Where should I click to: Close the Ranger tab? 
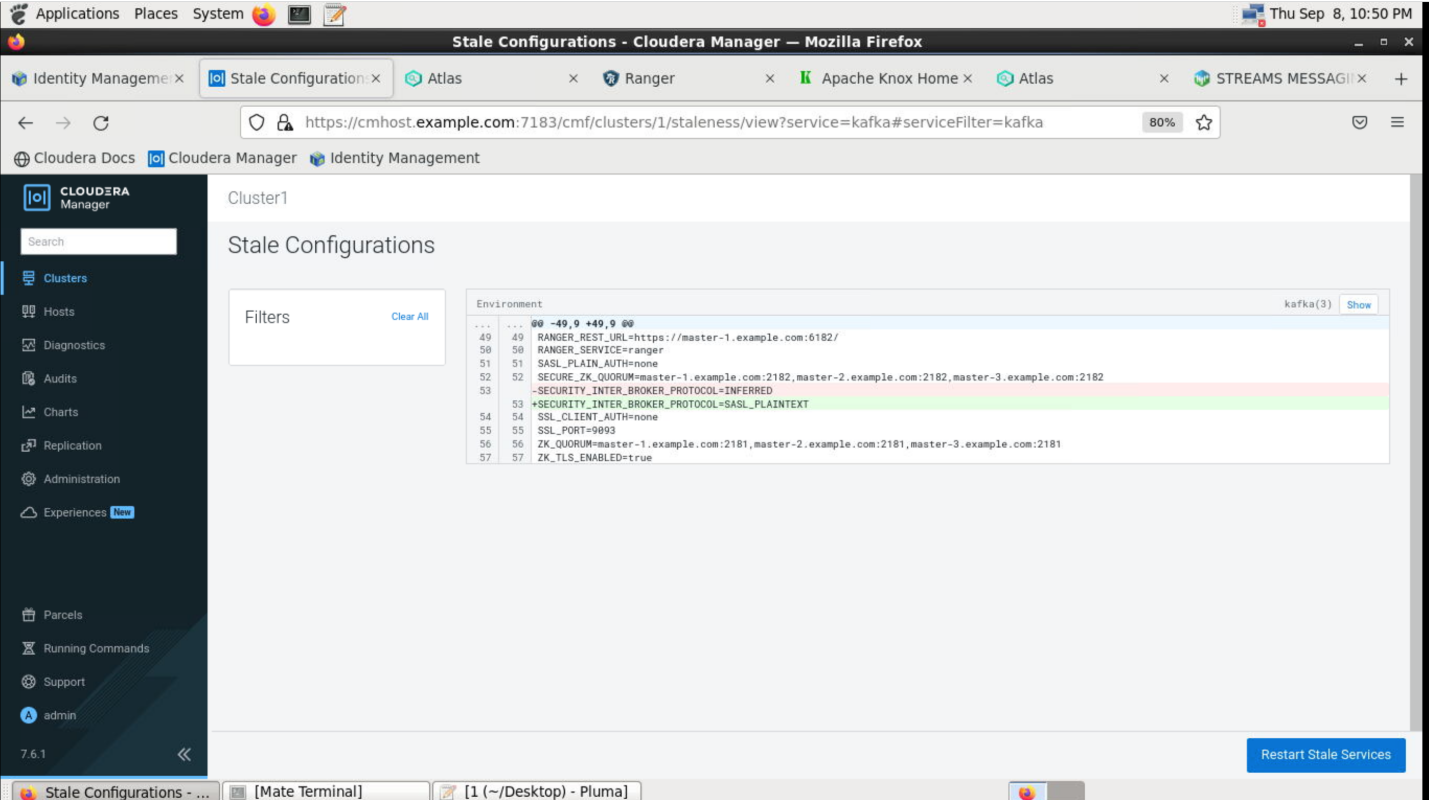pos(770,78)
